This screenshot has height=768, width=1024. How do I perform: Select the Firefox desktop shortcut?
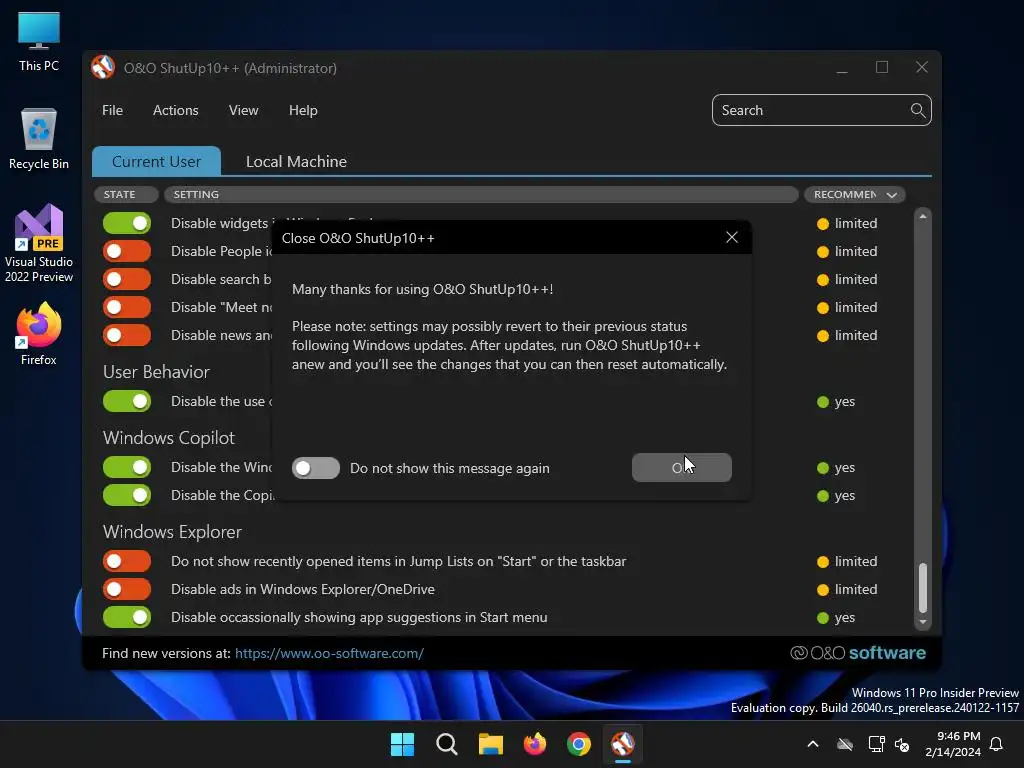coord(39,334)
